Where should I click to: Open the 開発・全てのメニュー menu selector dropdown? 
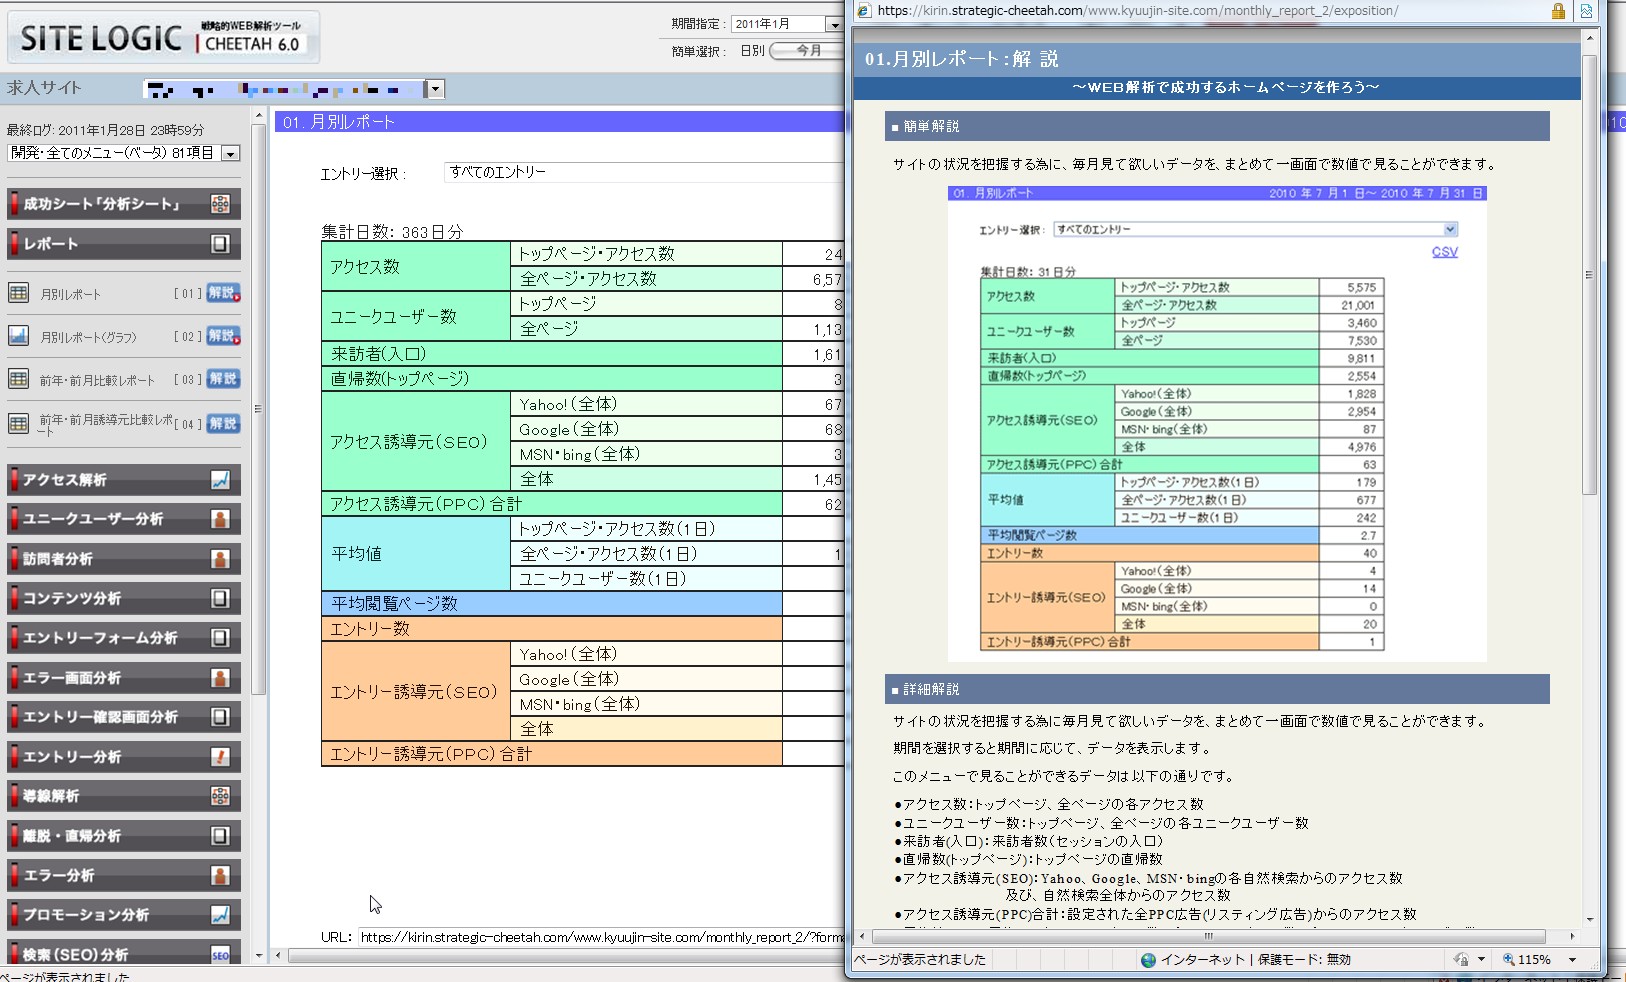click(x=231, y=154)
